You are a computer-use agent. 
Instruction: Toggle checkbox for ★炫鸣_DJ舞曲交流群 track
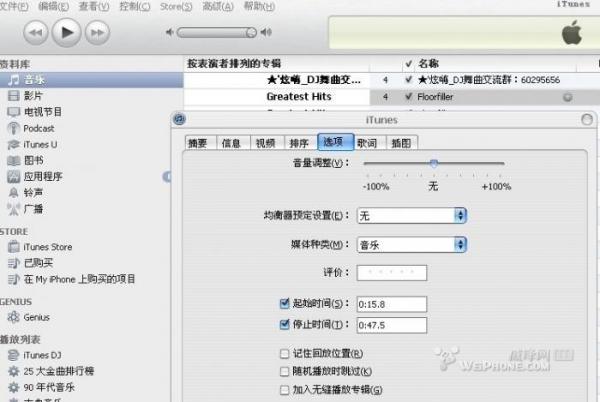point(409,80)
